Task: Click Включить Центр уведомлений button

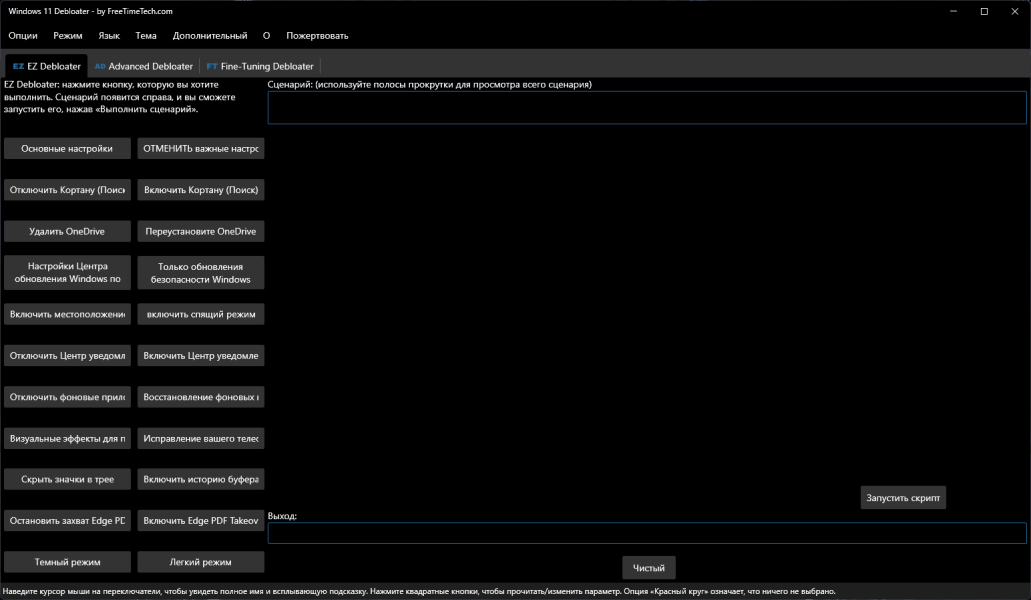Action: [201, 356]
